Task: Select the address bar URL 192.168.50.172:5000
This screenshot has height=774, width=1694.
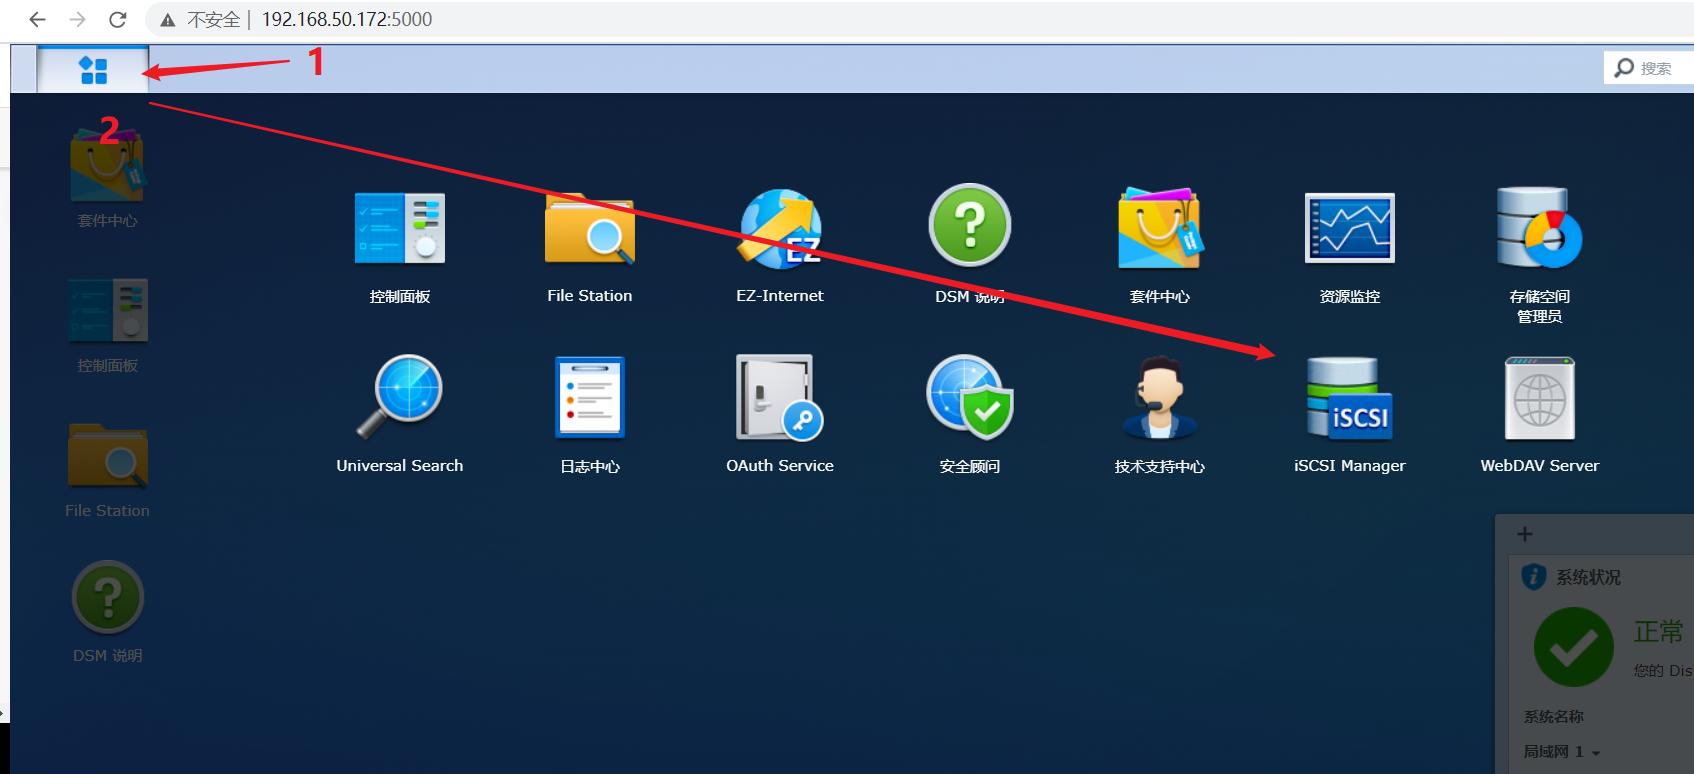Action: [x=347, y=19]
